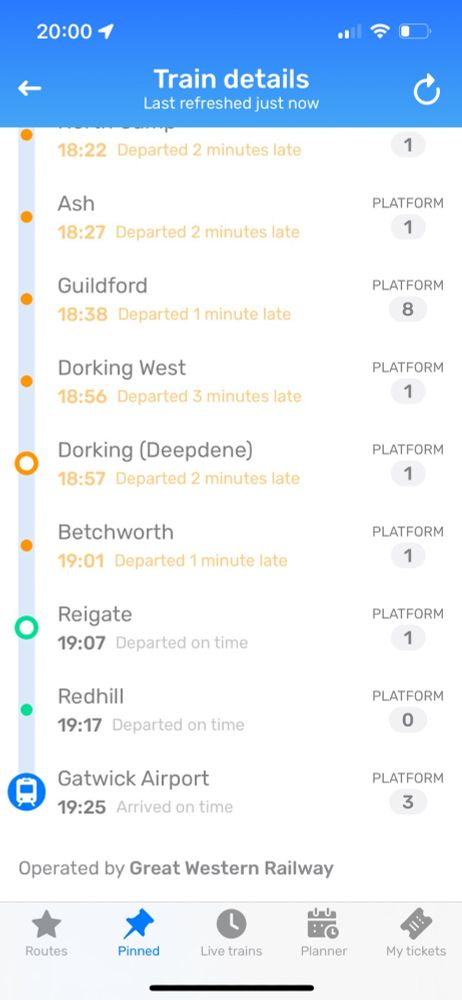Open the Routes star tab
The image size is (462, 1000).
(46, 934)
